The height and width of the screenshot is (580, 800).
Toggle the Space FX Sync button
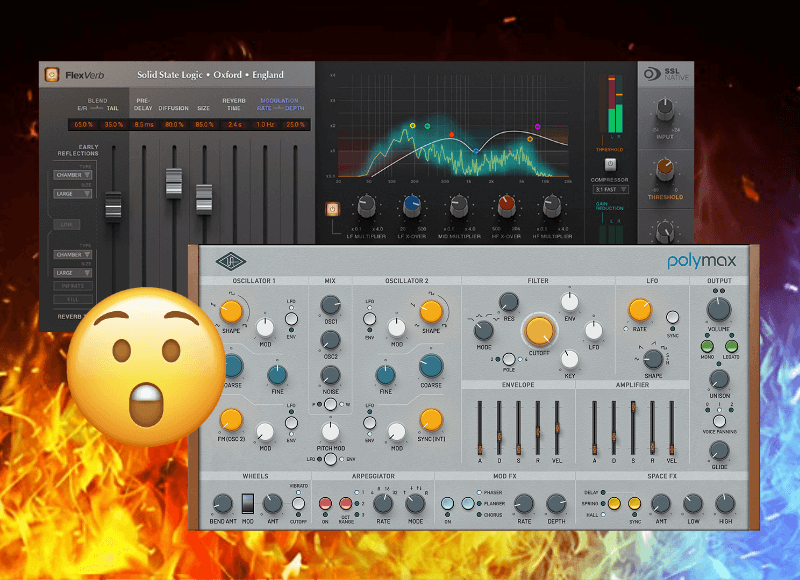(634, 504)
